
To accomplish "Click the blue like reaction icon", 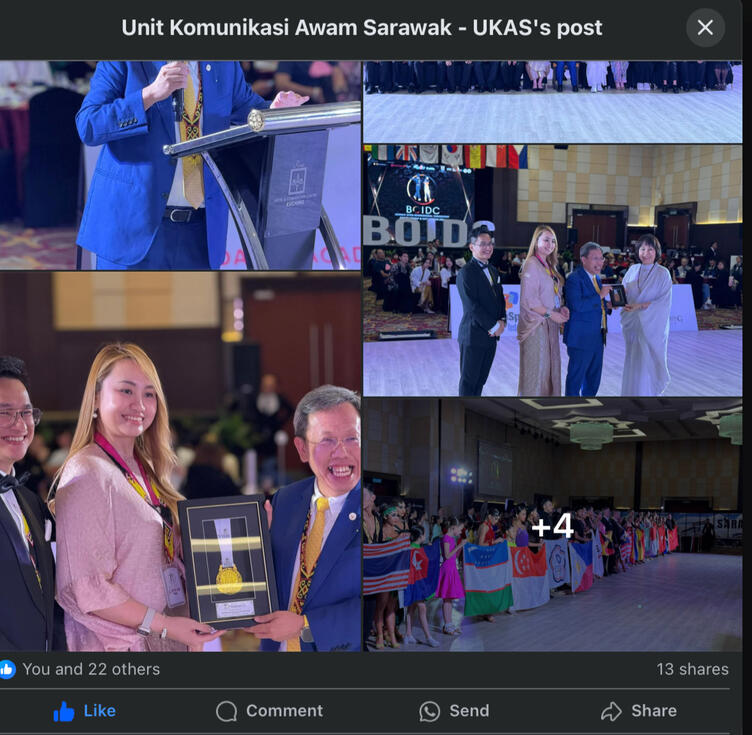I will click(7, 669).
